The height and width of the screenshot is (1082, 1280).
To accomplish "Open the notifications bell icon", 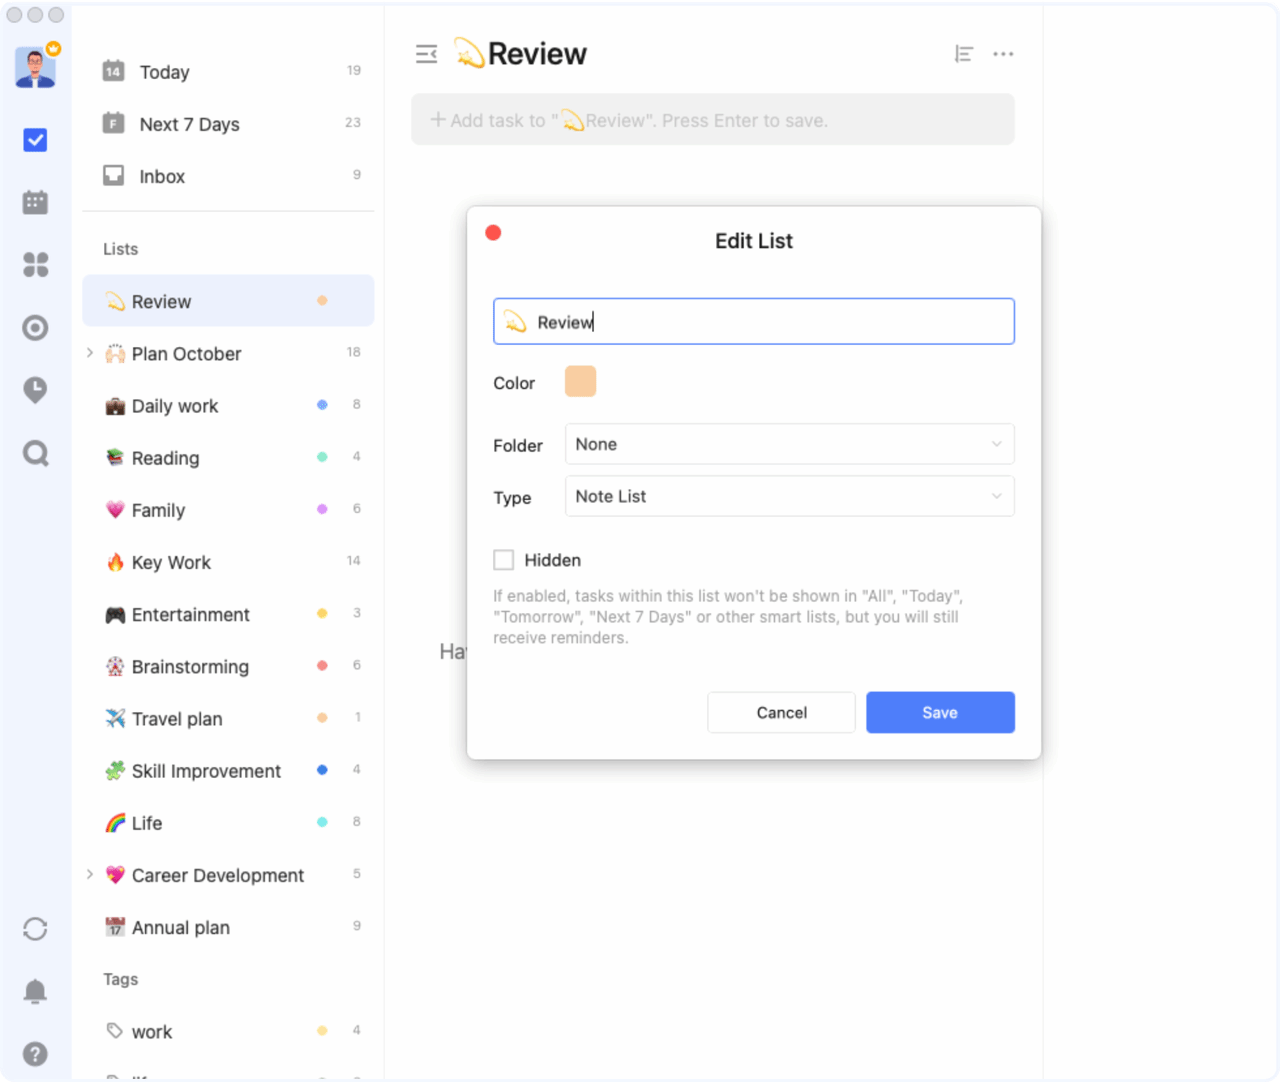I will 35,991.
